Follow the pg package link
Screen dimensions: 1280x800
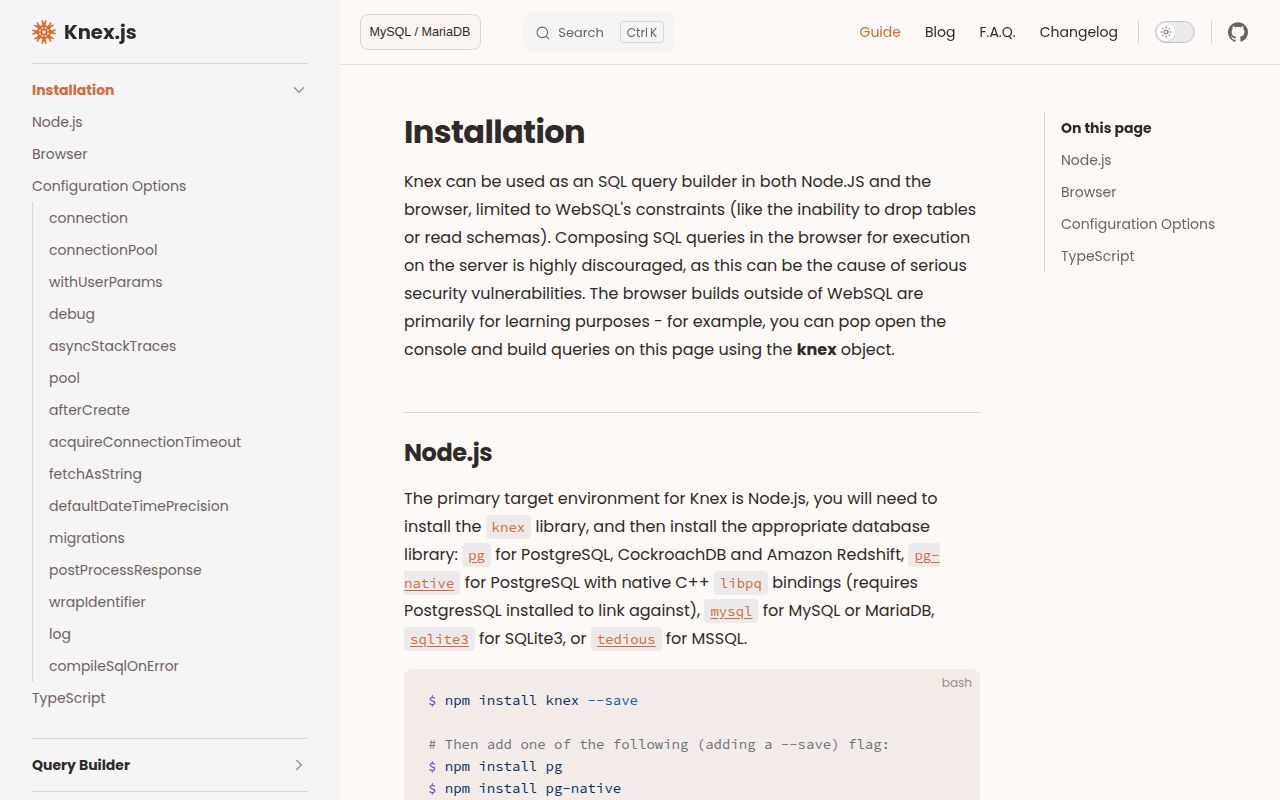[x=476, y=555]
